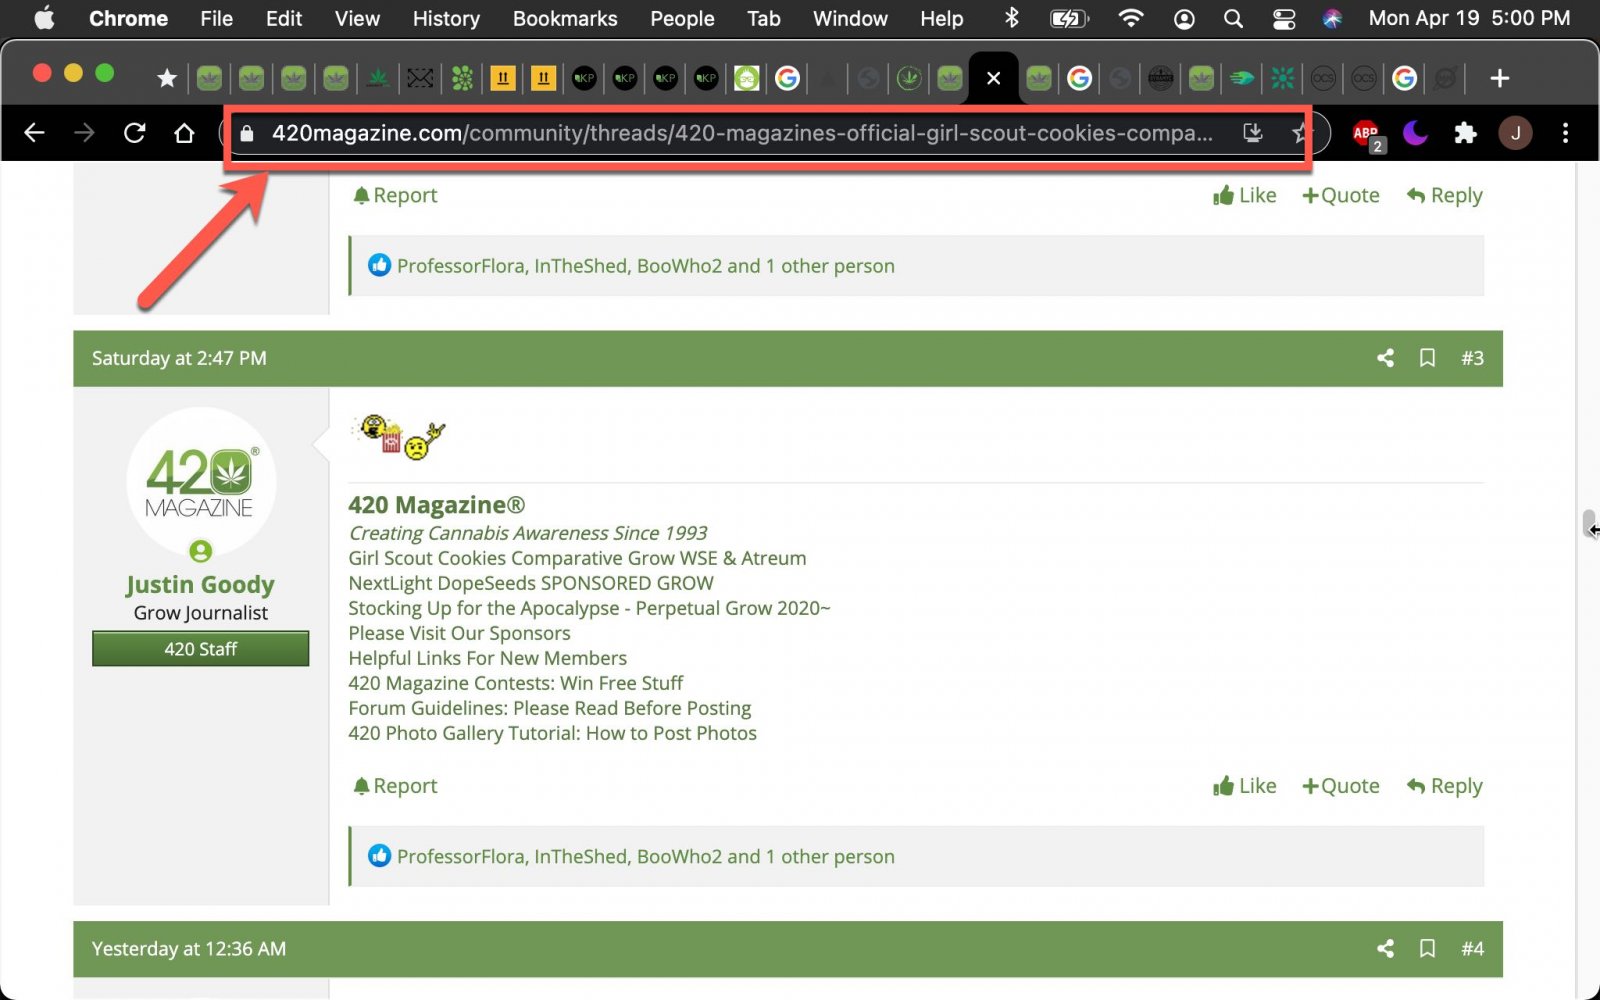The image size is (1600, 1000).
Task: Go back to the previous page
Action: (x=34, y=133)
